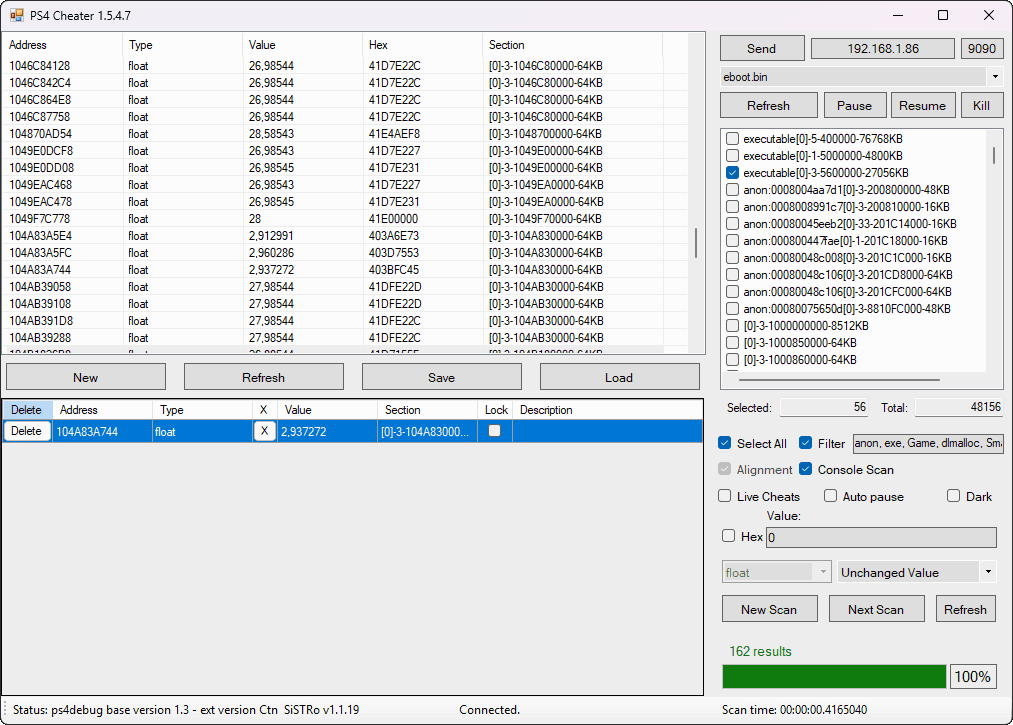
Task: Click the Kill button
Action: tap(981, 105)
